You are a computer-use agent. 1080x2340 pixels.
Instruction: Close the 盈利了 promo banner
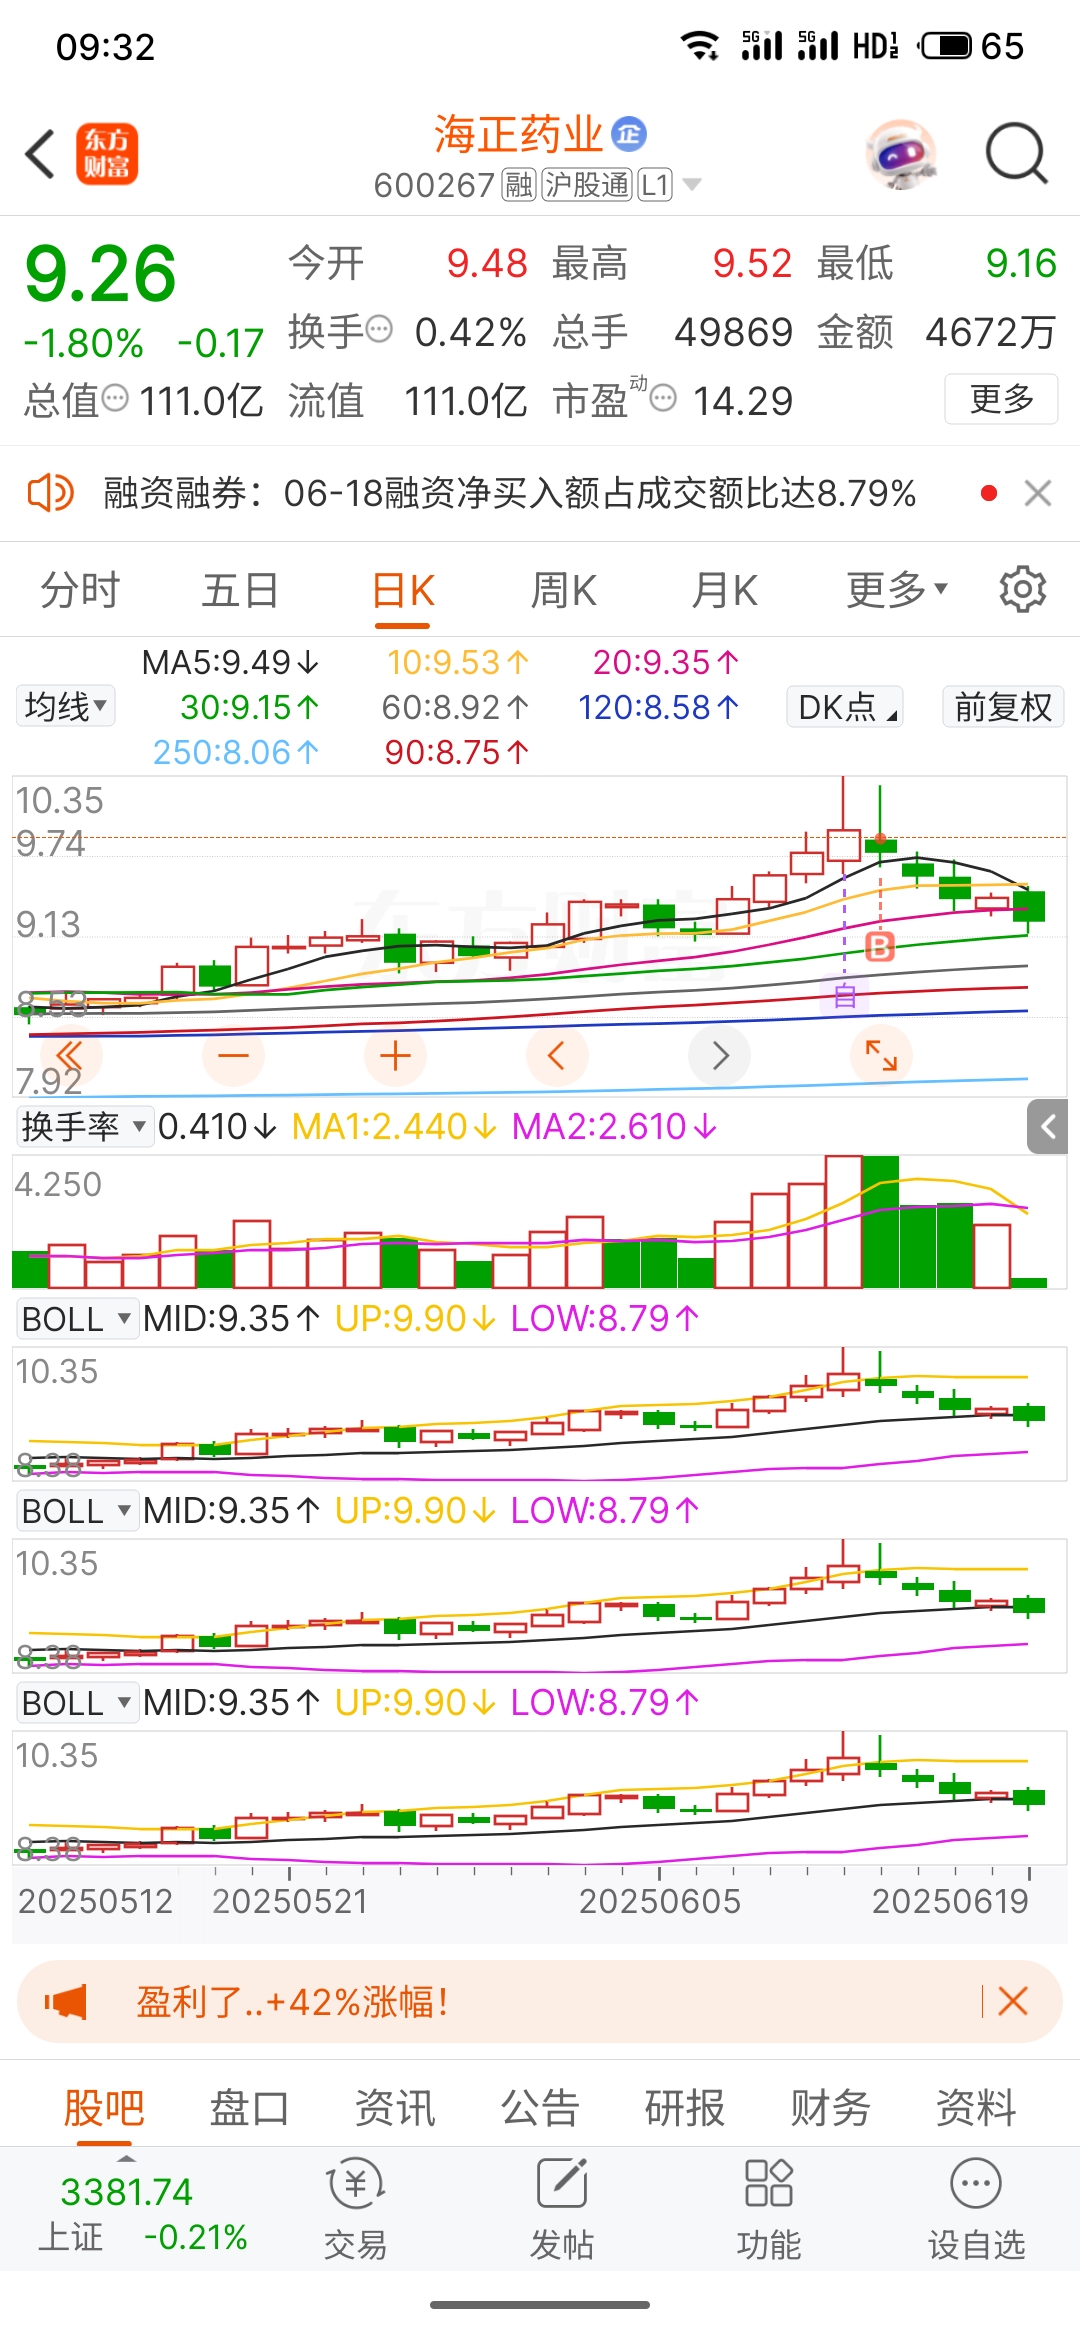tap(1013, 2002)
